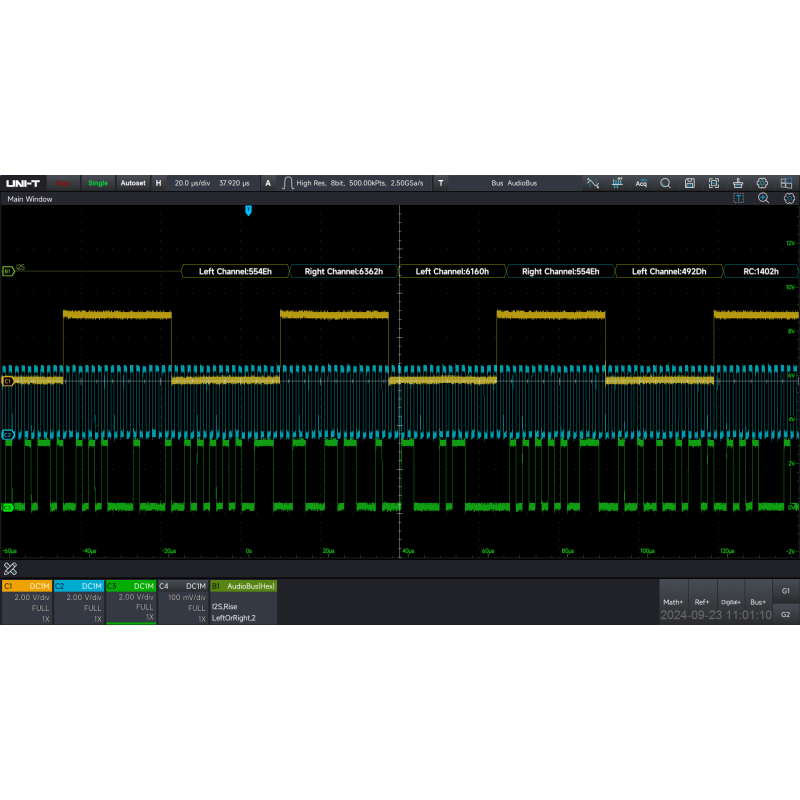Click C1 2.00 V/div scale value

[x=32, y=597]
